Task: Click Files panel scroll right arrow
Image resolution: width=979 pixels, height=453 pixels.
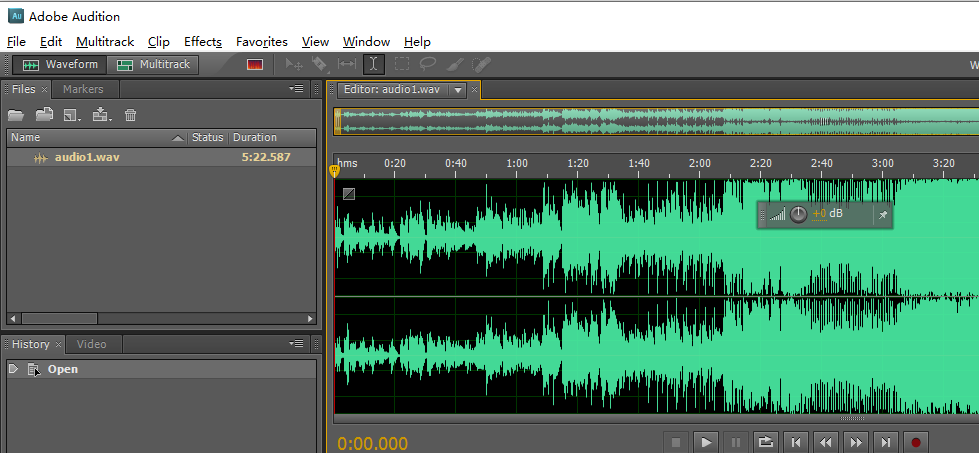Action: pyautogui.click(x=310, y=318)
